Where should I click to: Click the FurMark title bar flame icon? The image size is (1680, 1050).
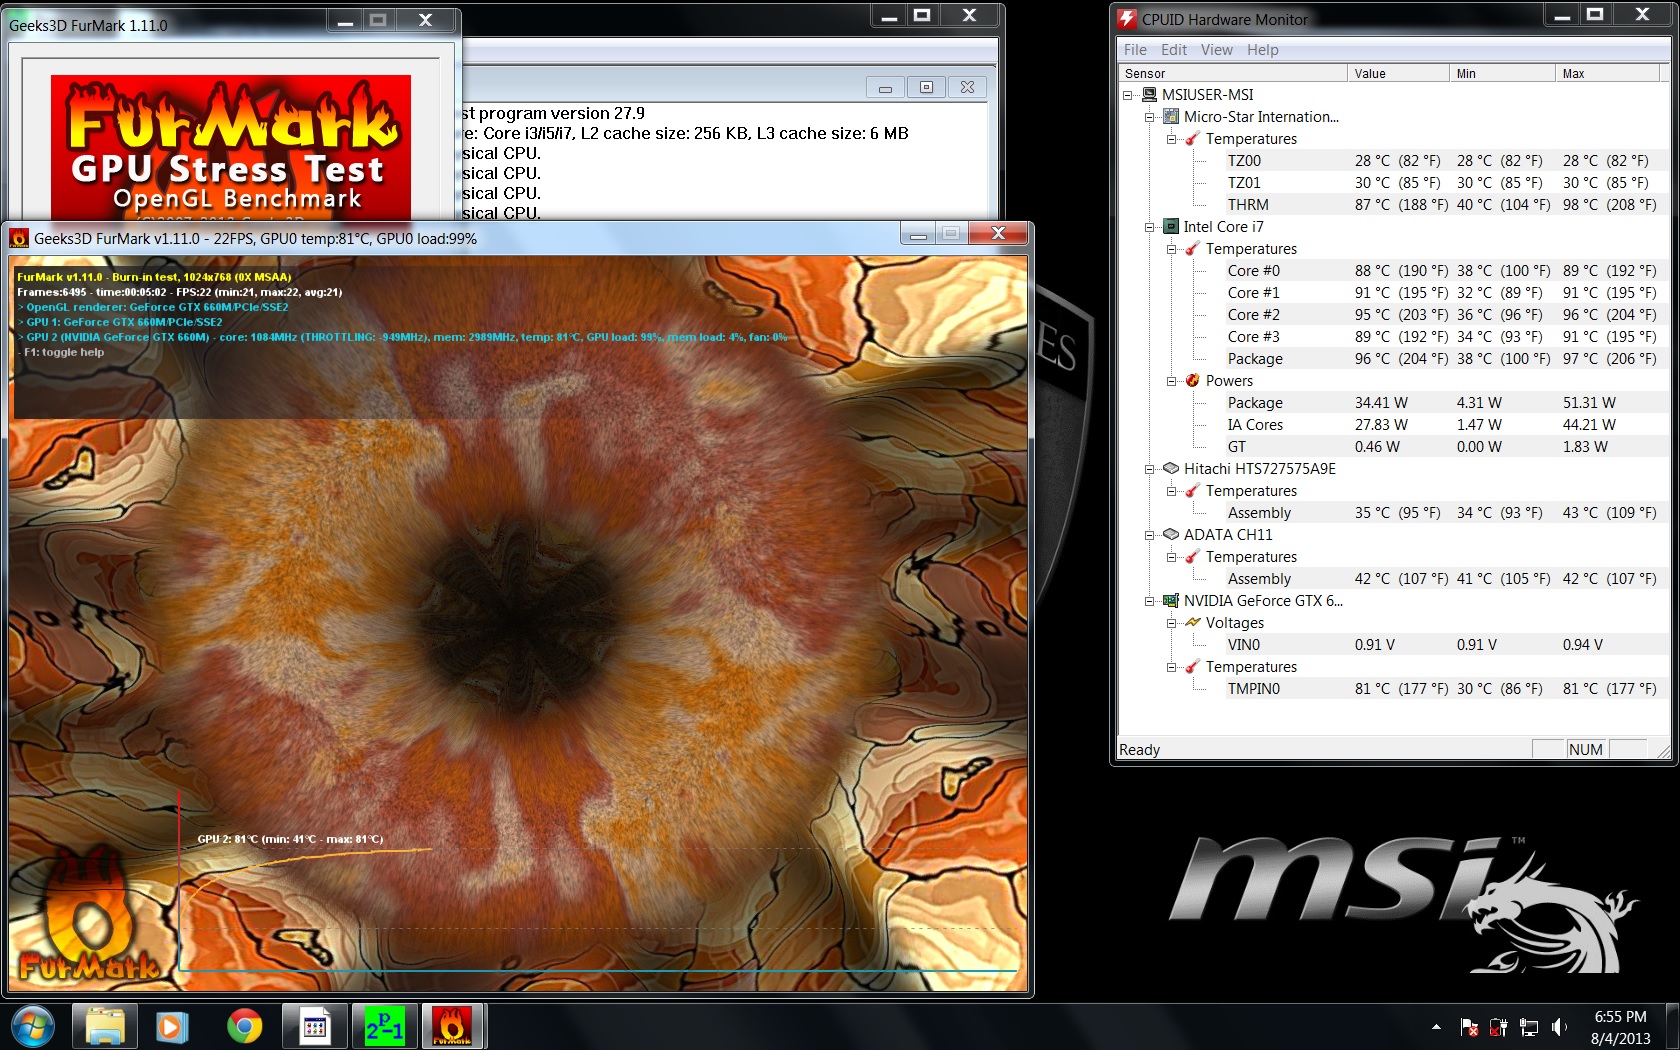[x=19, y=238]
